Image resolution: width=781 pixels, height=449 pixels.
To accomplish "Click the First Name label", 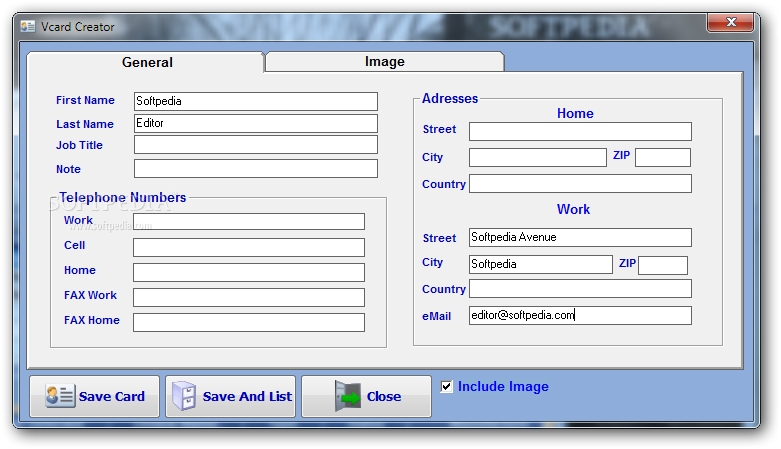I will (85, 100).
